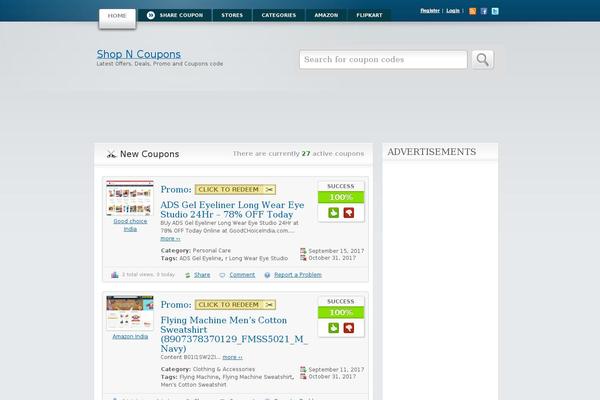The width and height of the screenshot is (600, 400).
Task: Vote thumbs down on ADS Gel Eyeliner coupon
Action: [349, 213]
